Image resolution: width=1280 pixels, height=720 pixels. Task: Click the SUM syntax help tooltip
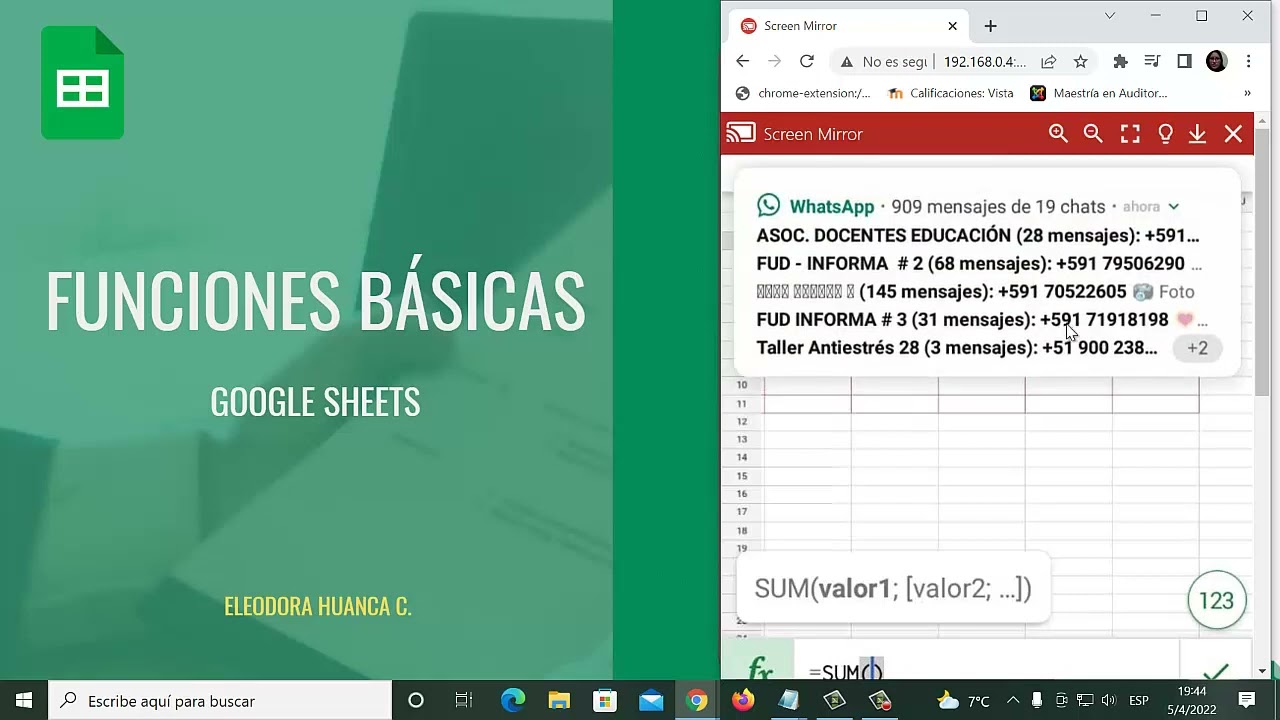click(892, 588)
